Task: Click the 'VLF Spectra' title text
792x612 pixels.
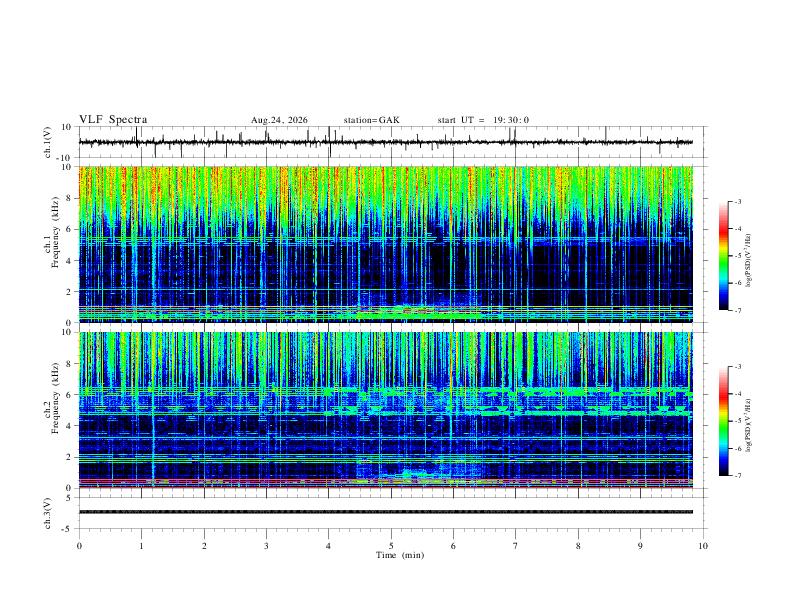Action: [113, 120]
